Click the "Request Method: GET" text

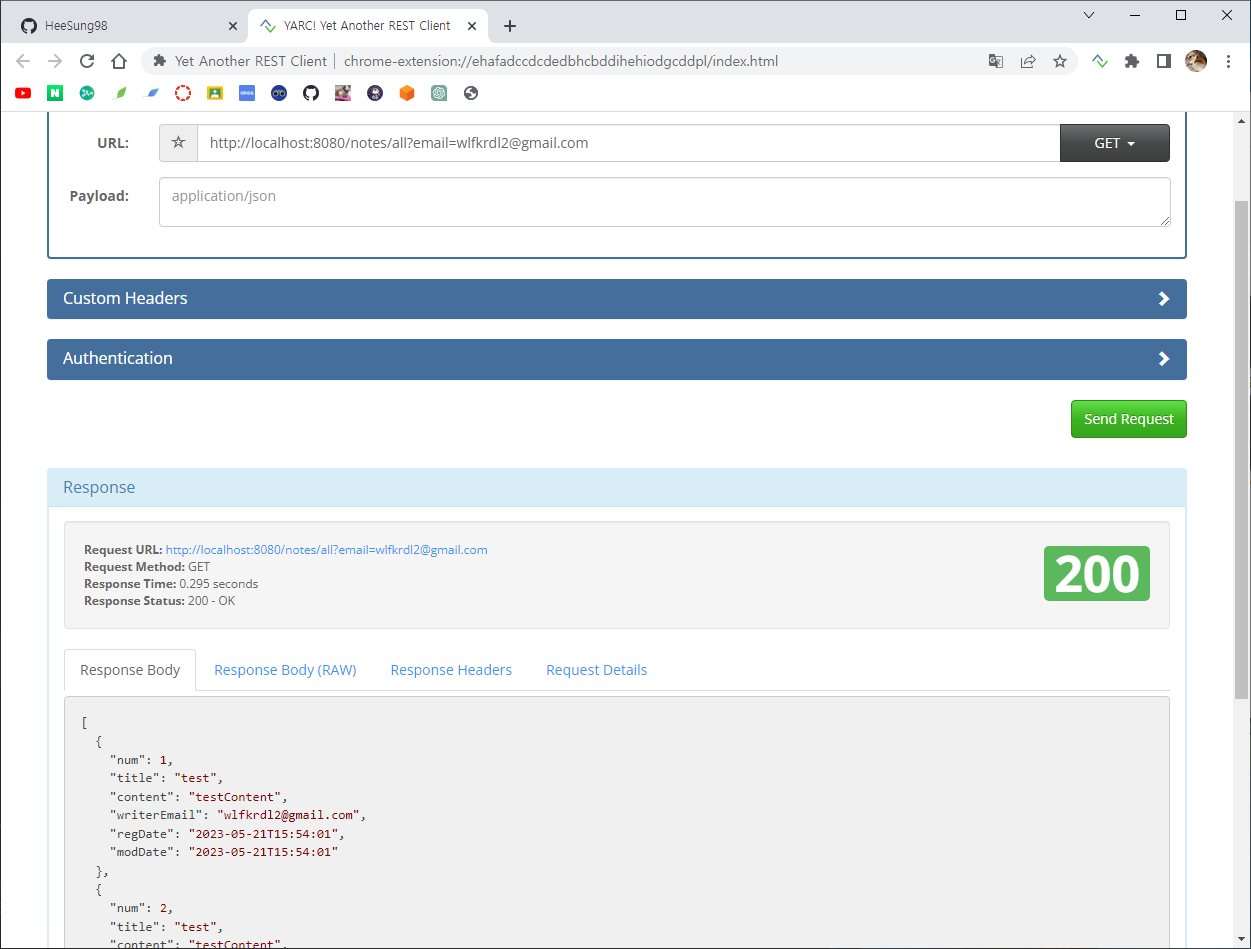[x=147, y=567]
